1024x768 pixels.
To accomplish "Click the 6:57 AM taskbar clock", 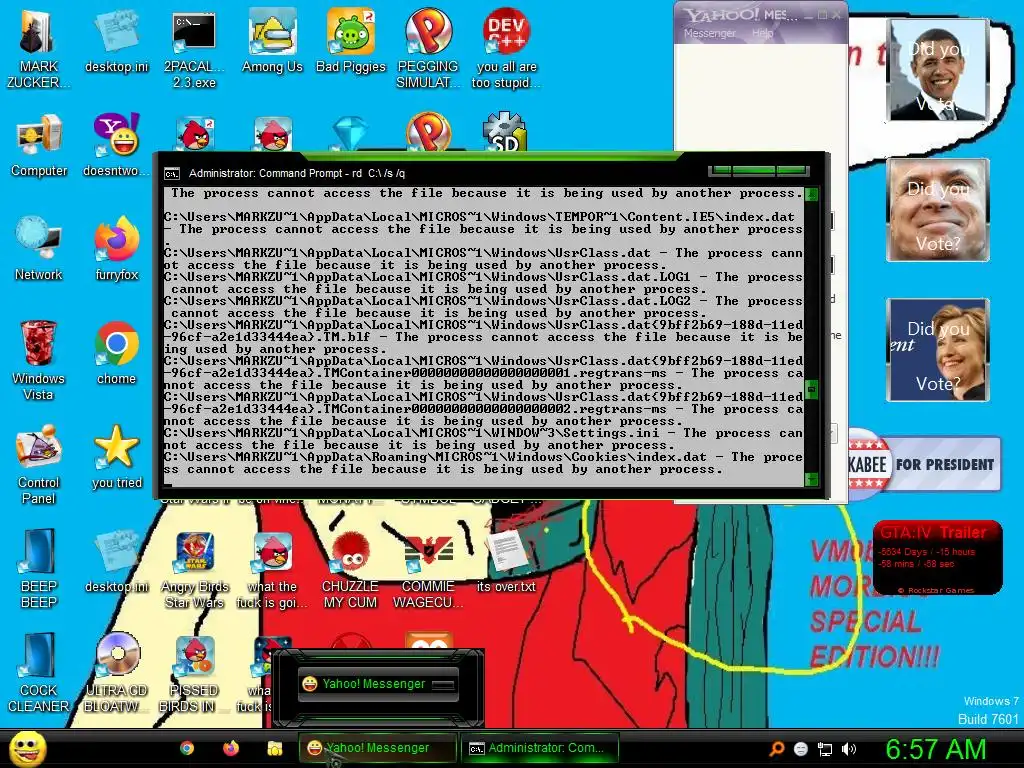I will point(935,749).
